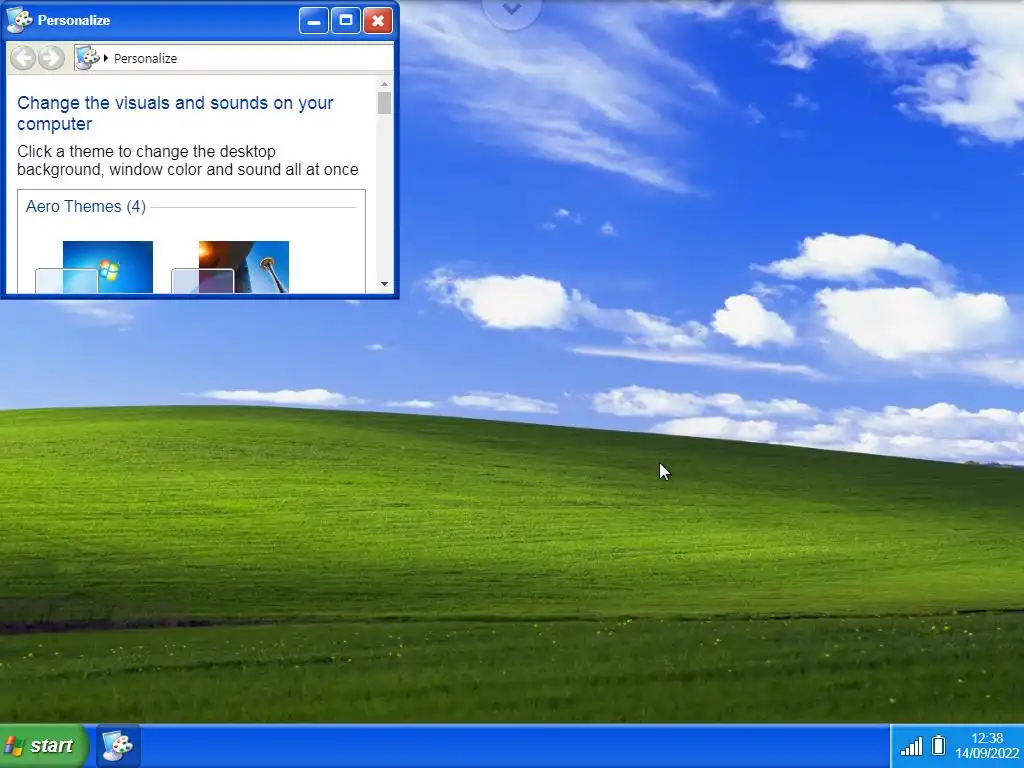
Task: Close the Personalize window
Action: point(377,20)
